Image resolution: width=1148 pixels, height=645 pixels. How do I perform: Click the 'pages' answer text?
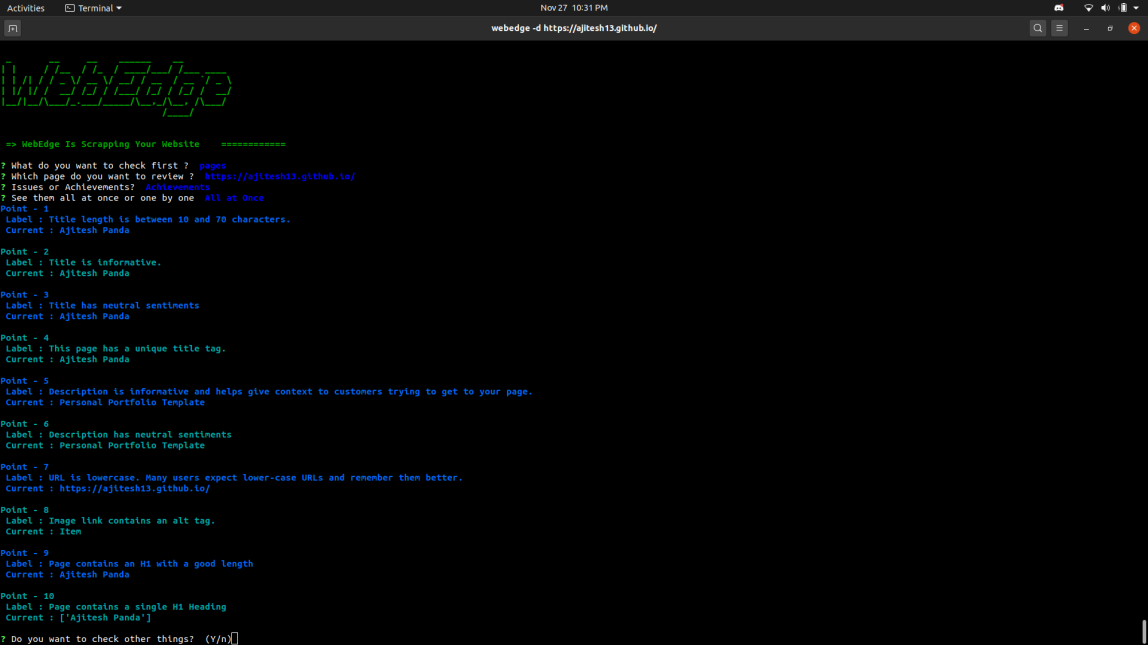click(212, 165)
